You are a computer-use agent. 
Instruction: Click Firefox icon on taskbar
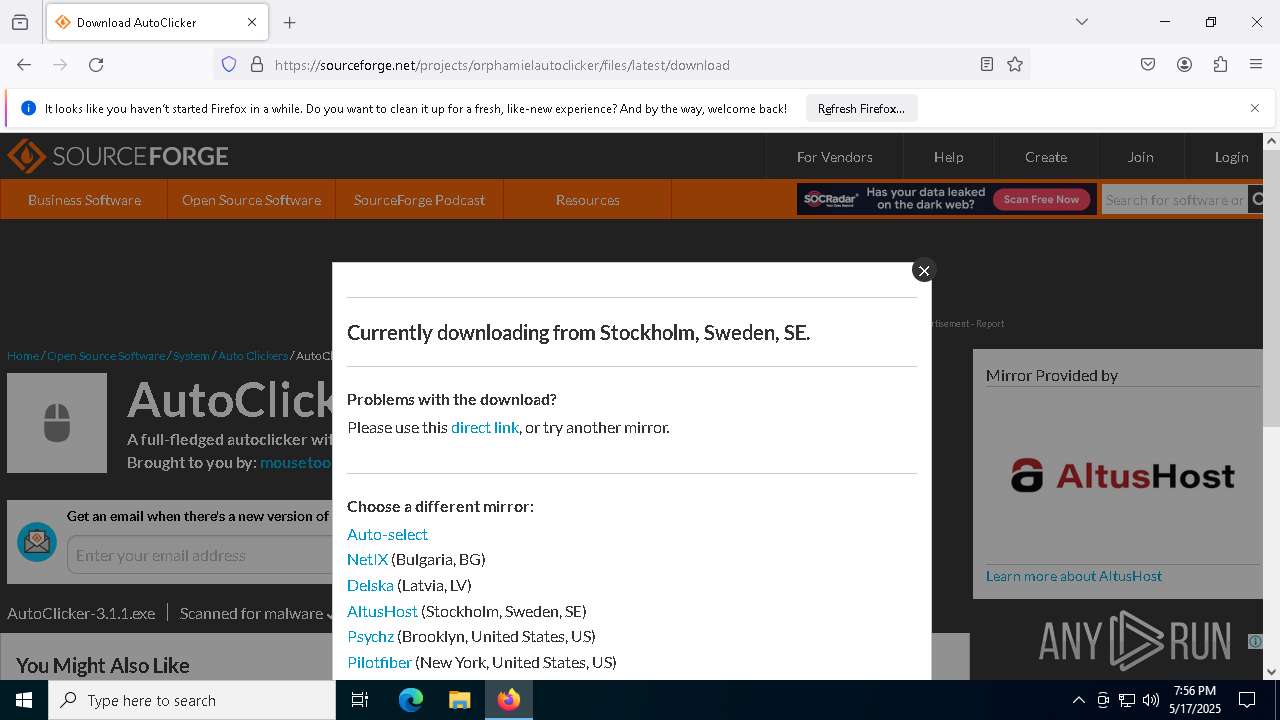508,700
